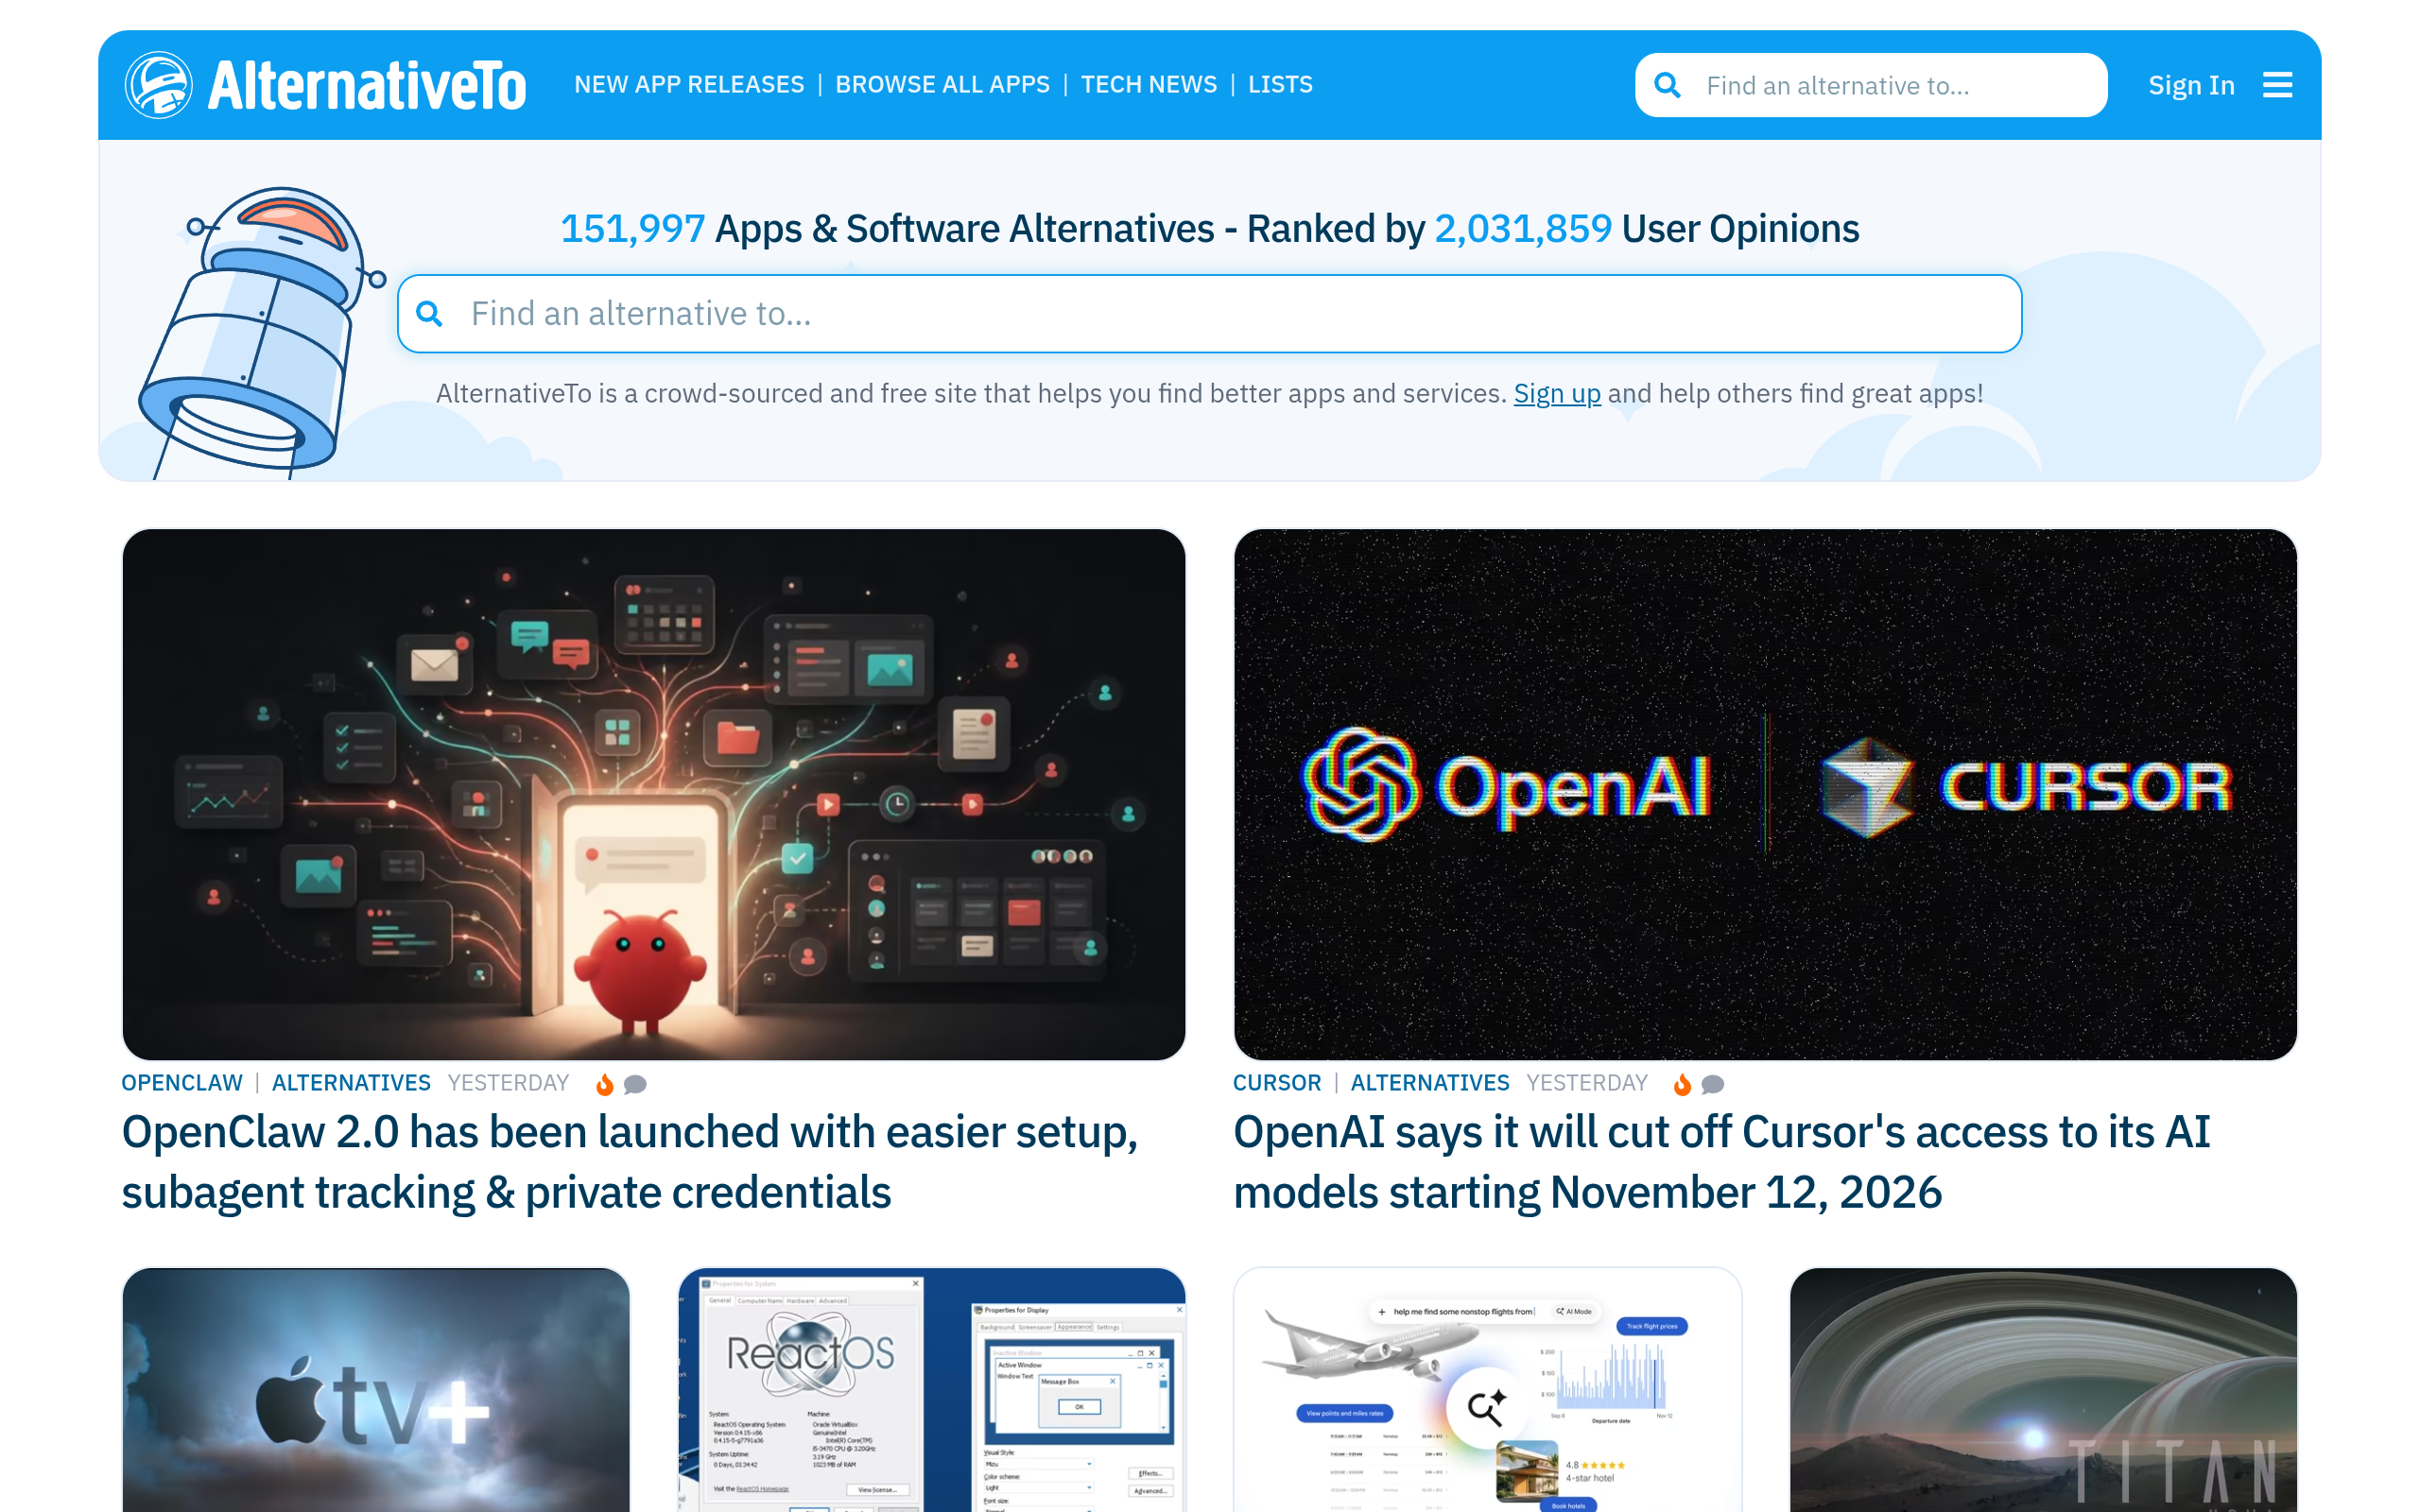Go to Browse All Apps
Image resolution: width=2420 pixels, height=1512 pixels.
pyautogui.click(x=942, y=85)
